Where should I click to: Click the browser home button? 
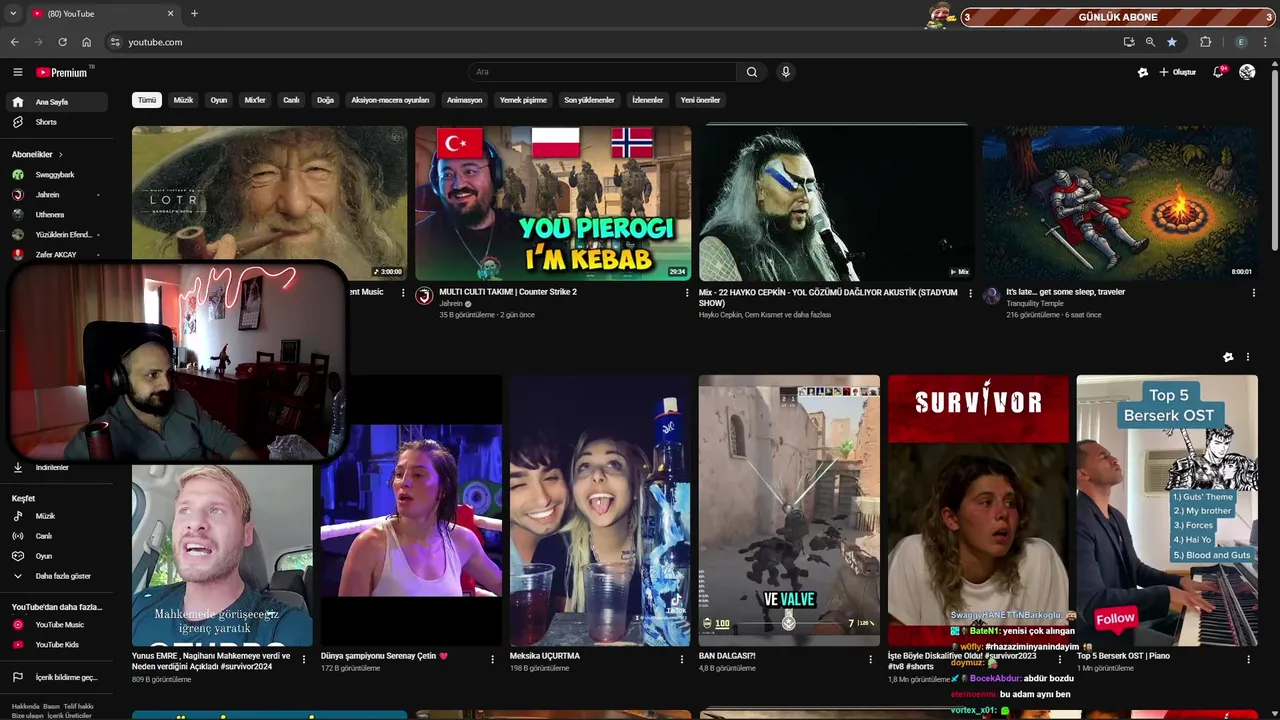pyautogui.click(x=86, y=42)
